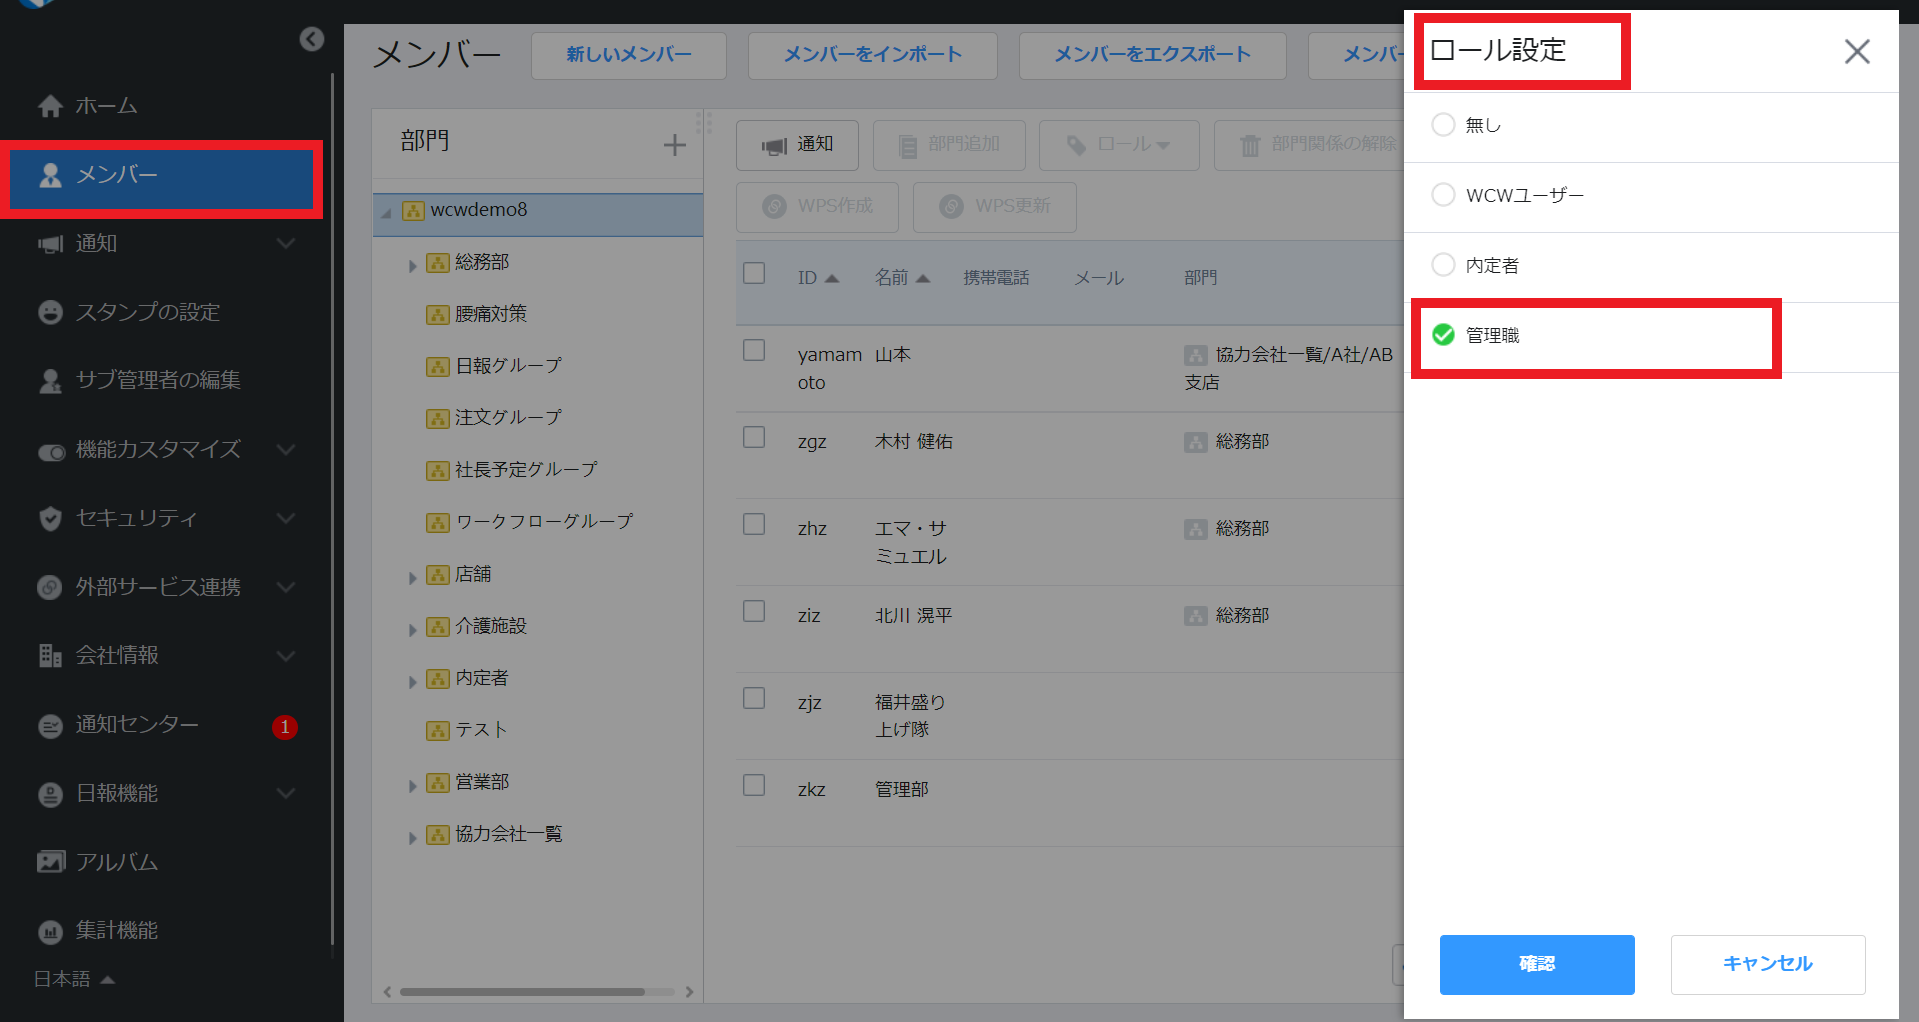This screenshot has height=1022, width=1919.
Task: Click the sub-administrator edit icon
Action: click(x=50, y=381)
